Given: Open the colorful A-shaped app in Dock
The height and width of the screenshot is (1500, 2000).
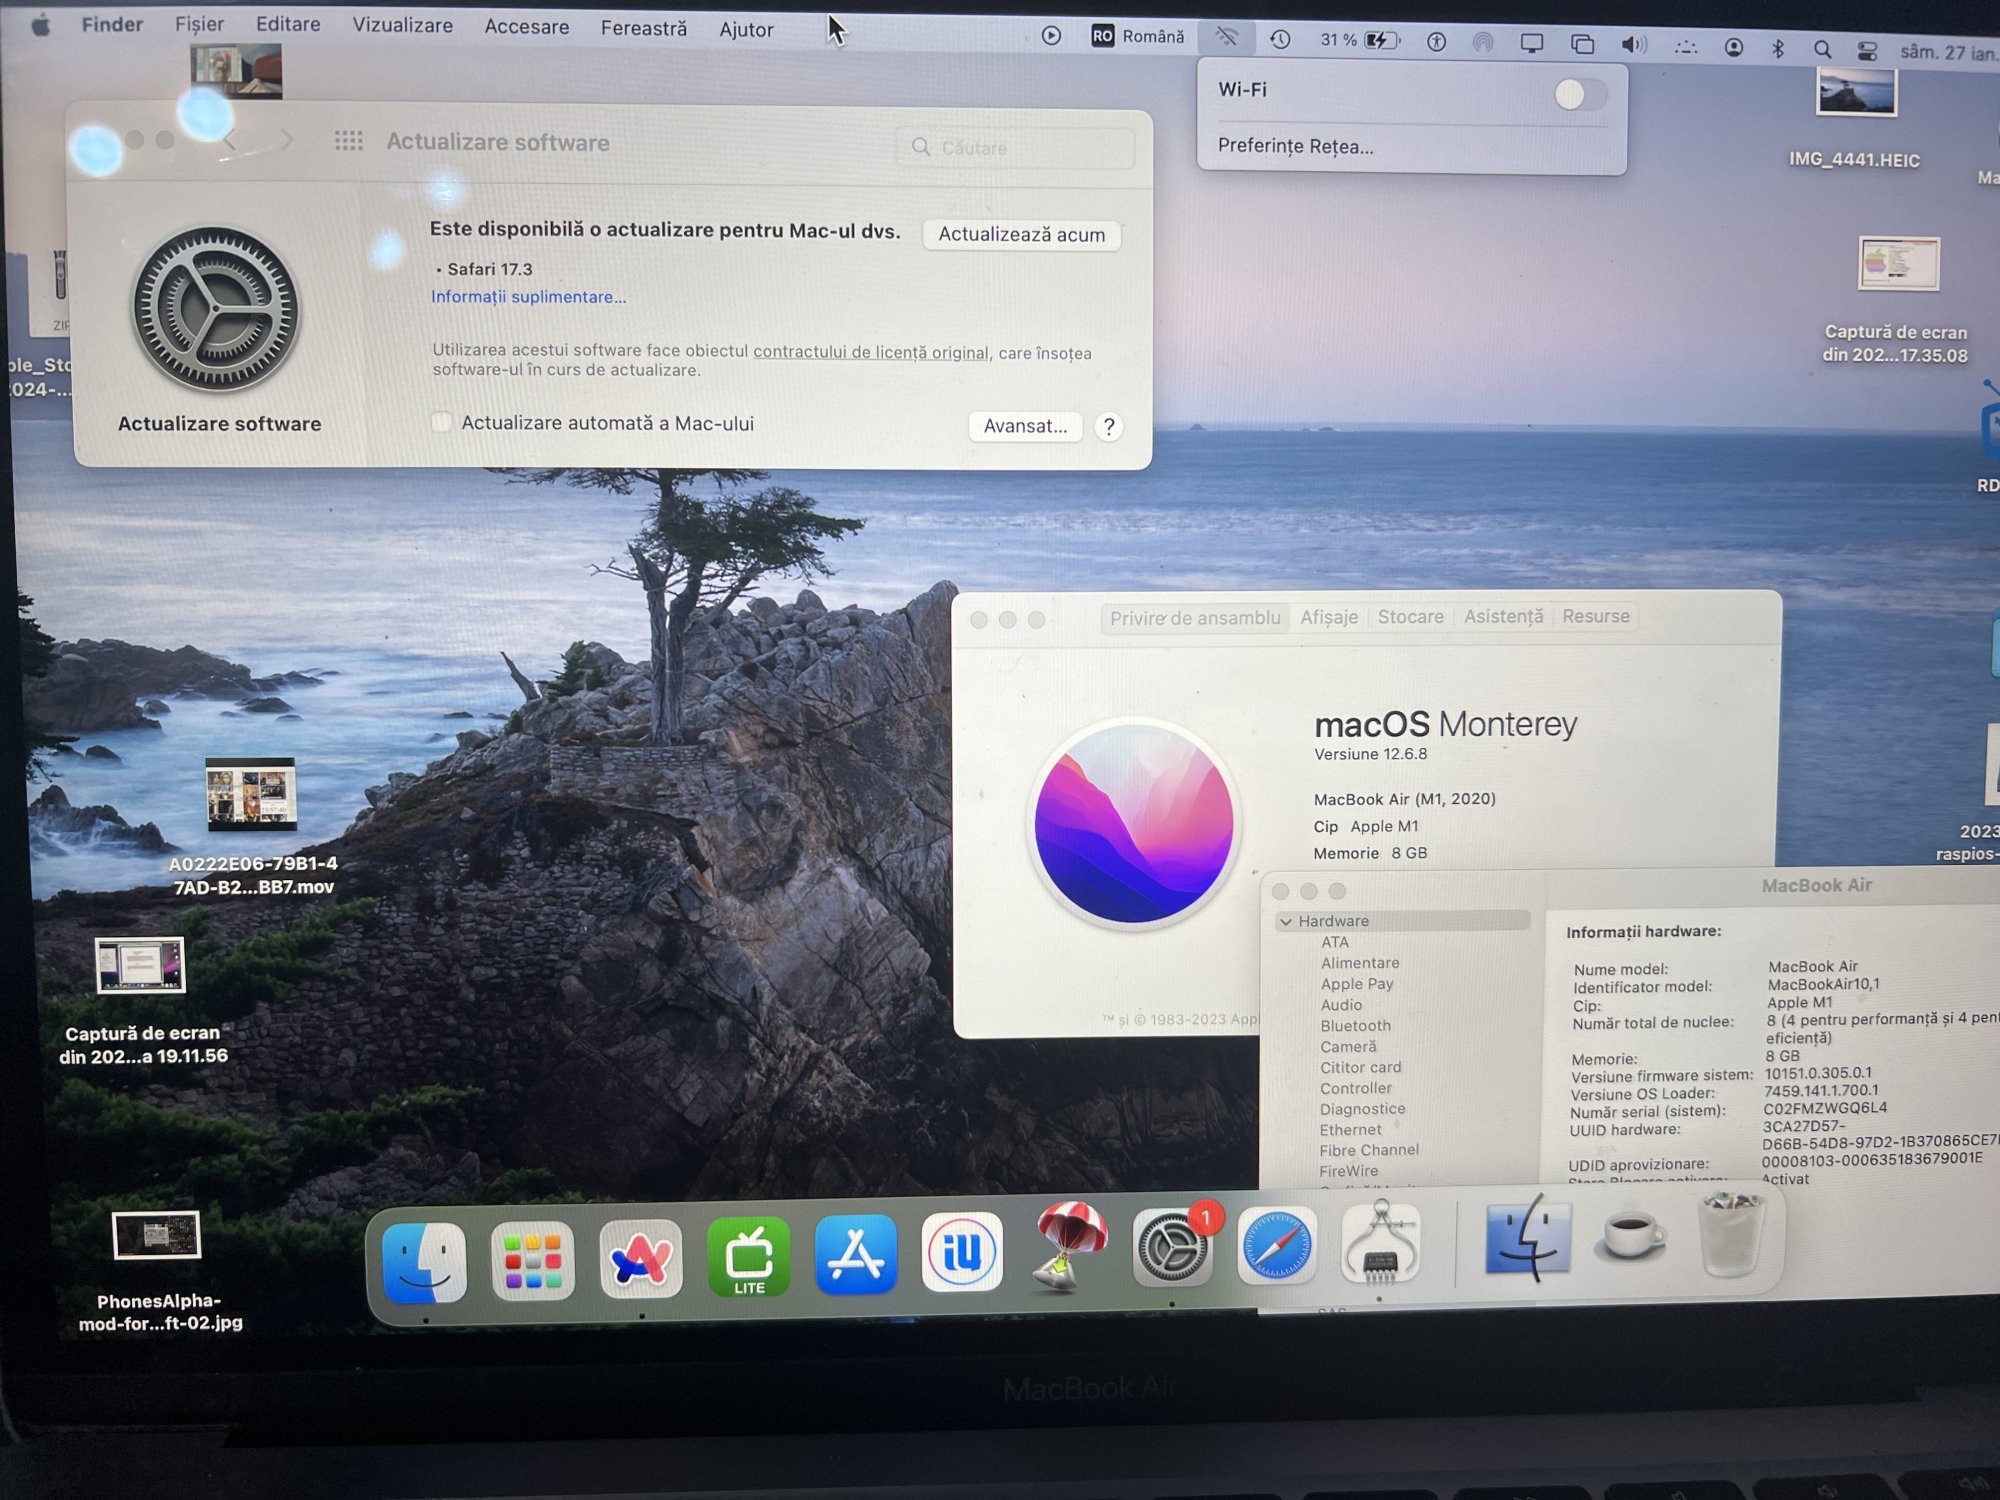Looking at the screenshot, I should click(x=640, y=1258).
